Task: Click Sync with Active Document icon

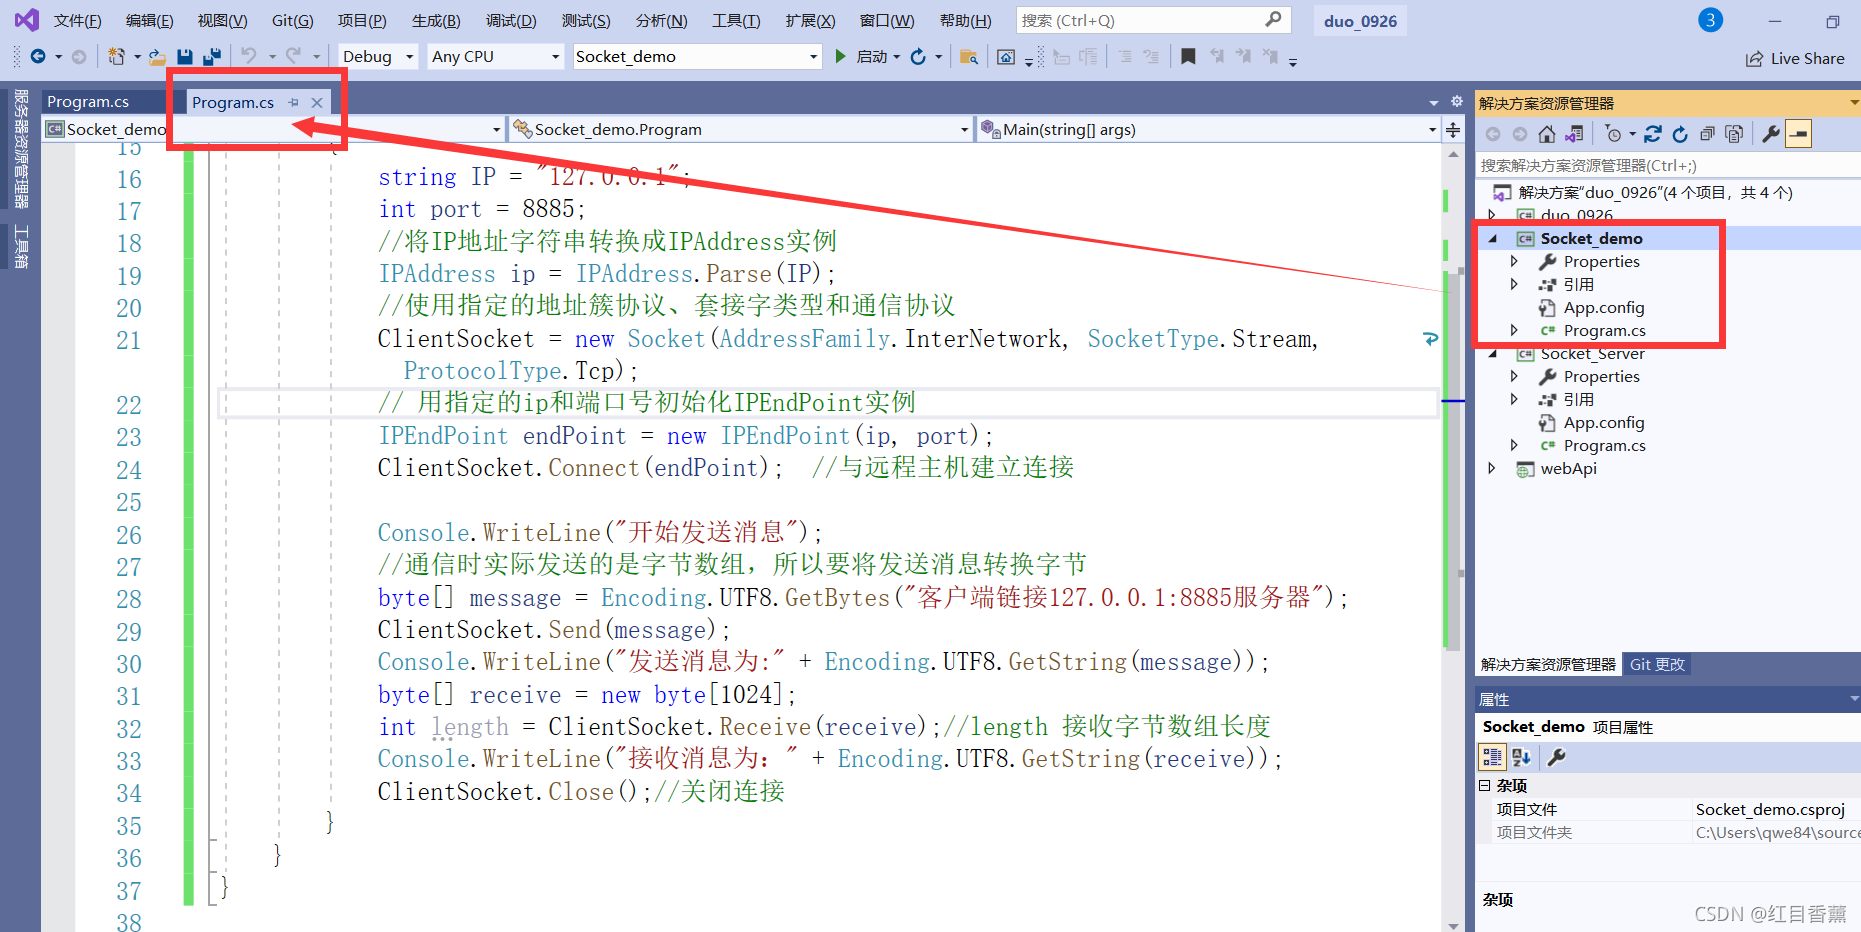Action: point(1653,134)
